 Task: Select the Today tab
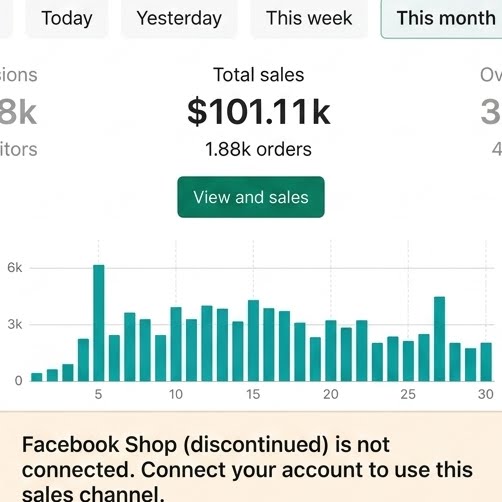[x=67, y=18]
